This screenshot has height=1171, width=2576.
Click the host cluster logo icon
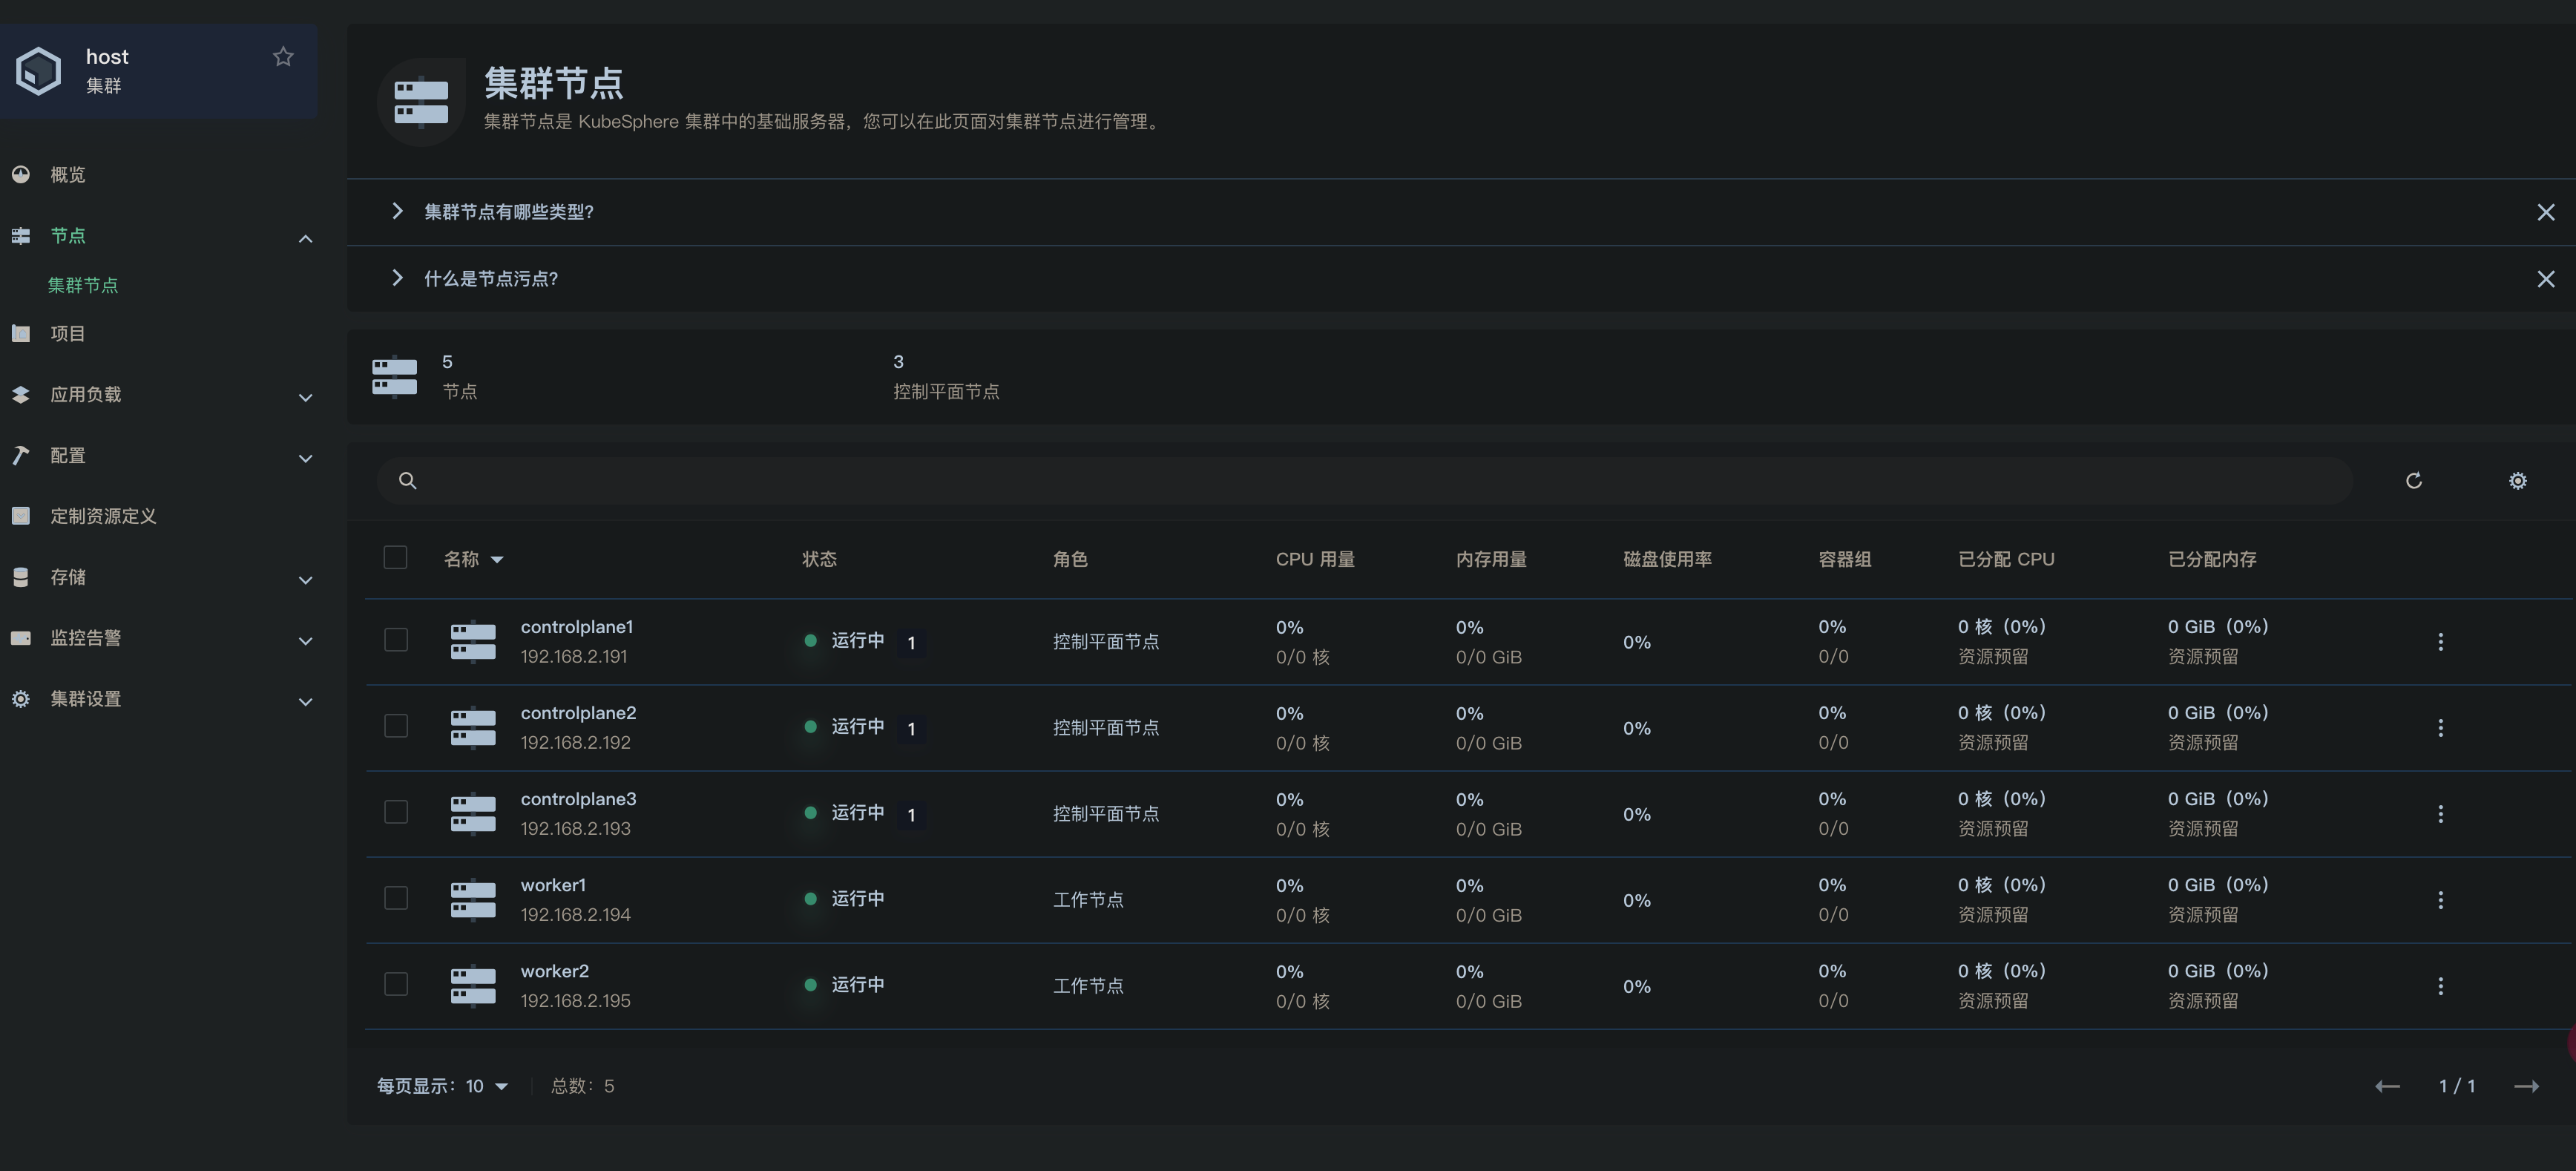pos(39,71)
